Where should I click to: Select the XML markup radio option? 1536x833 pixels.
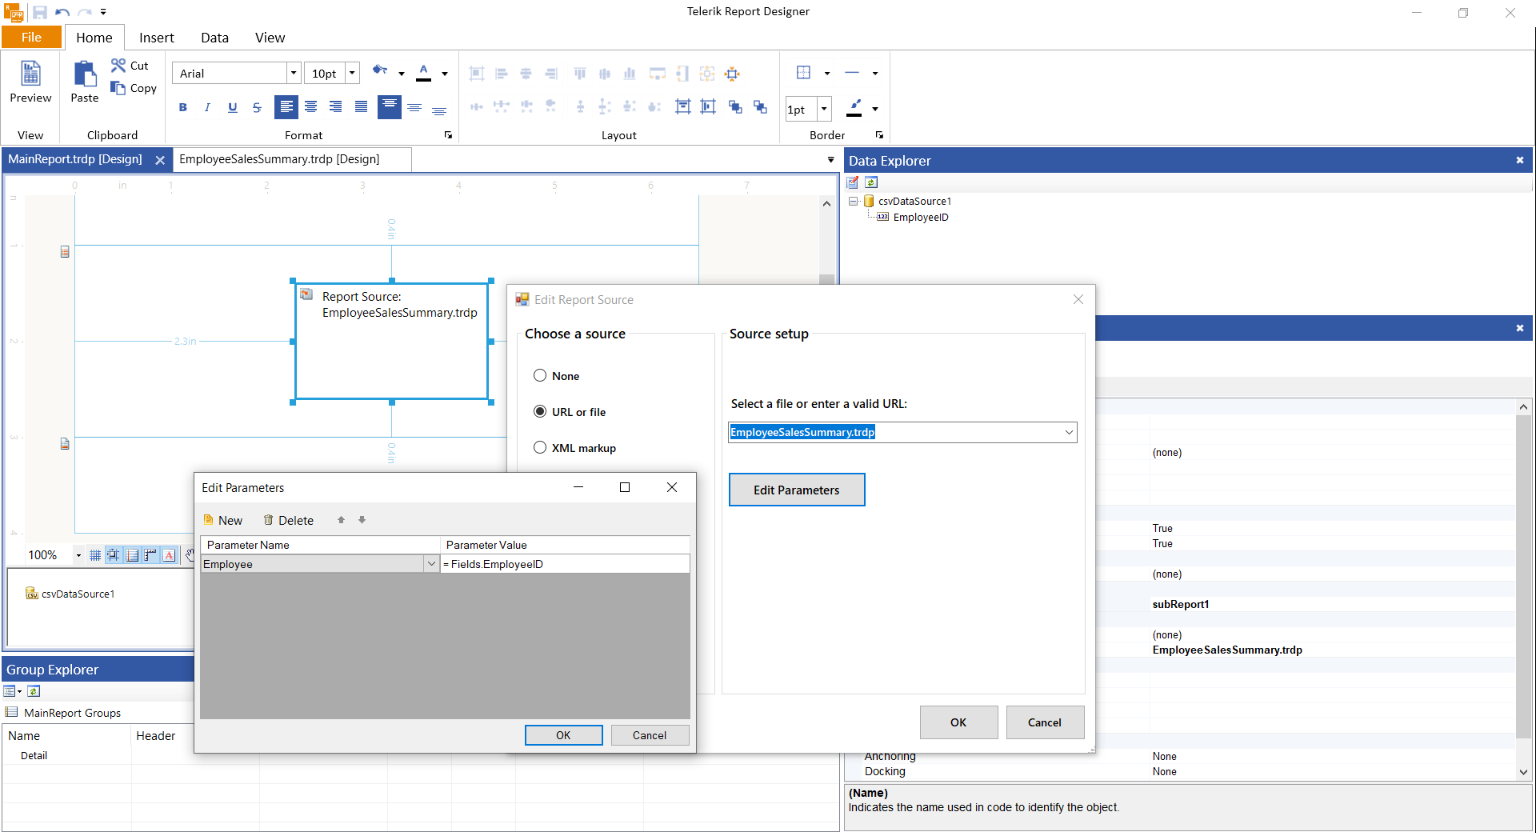(540, 448)
